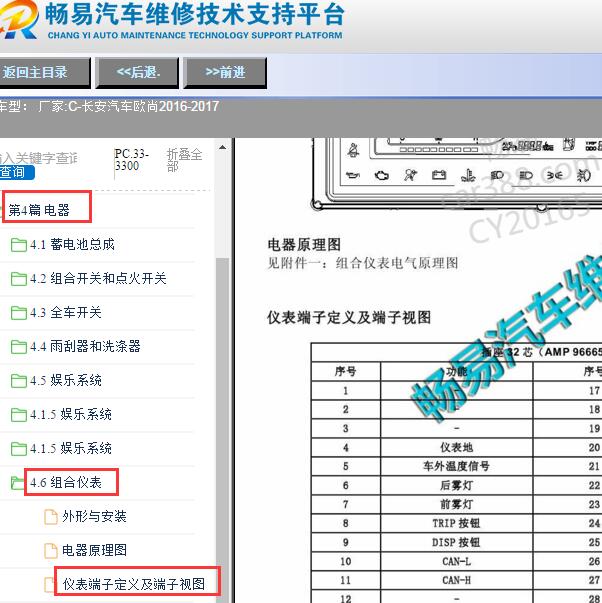Open the 外形与安装 page
Image resolution: width=602 pixels, height=603 pixels.
[x=94, y=516]
